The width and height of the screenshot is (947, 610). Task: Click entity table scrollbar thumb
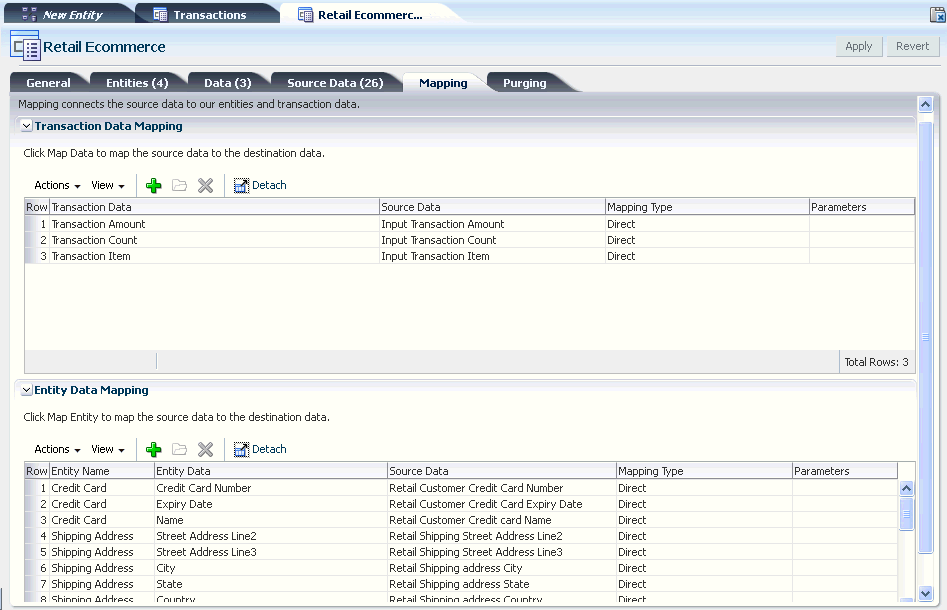[x=906, y=514]
